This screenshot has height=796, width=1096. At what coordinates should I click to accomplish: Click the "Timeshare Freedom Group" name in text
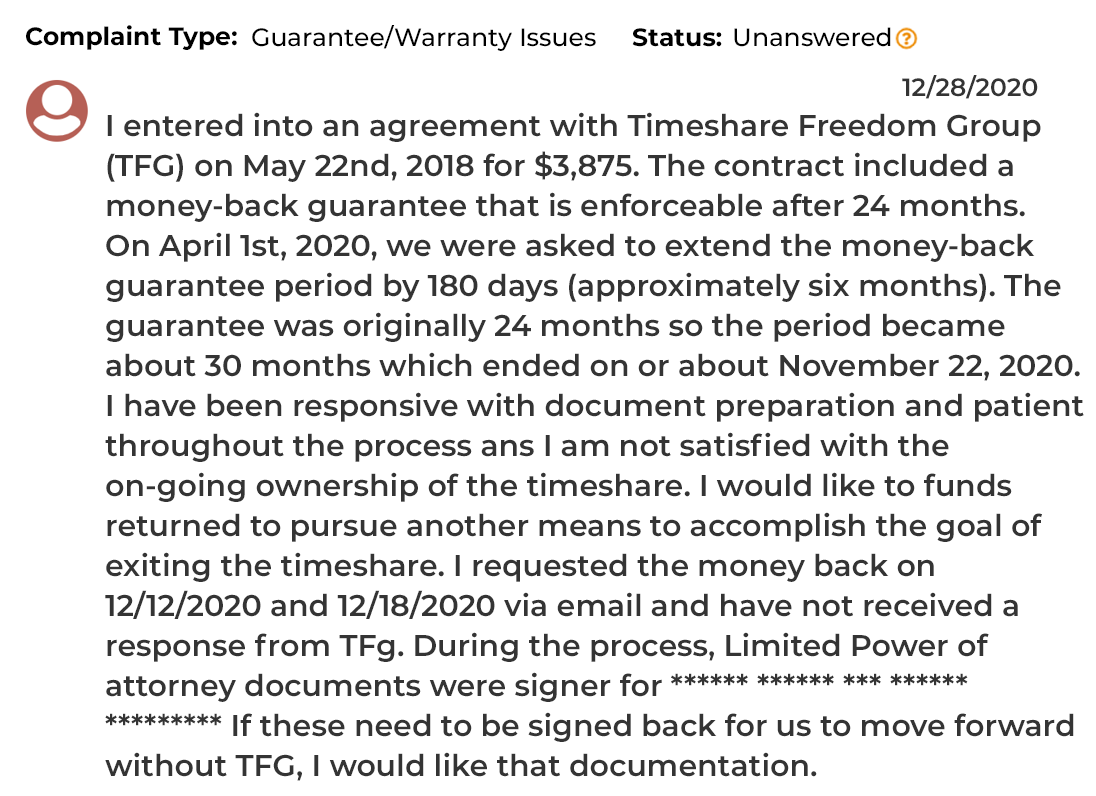coord(834,126)
